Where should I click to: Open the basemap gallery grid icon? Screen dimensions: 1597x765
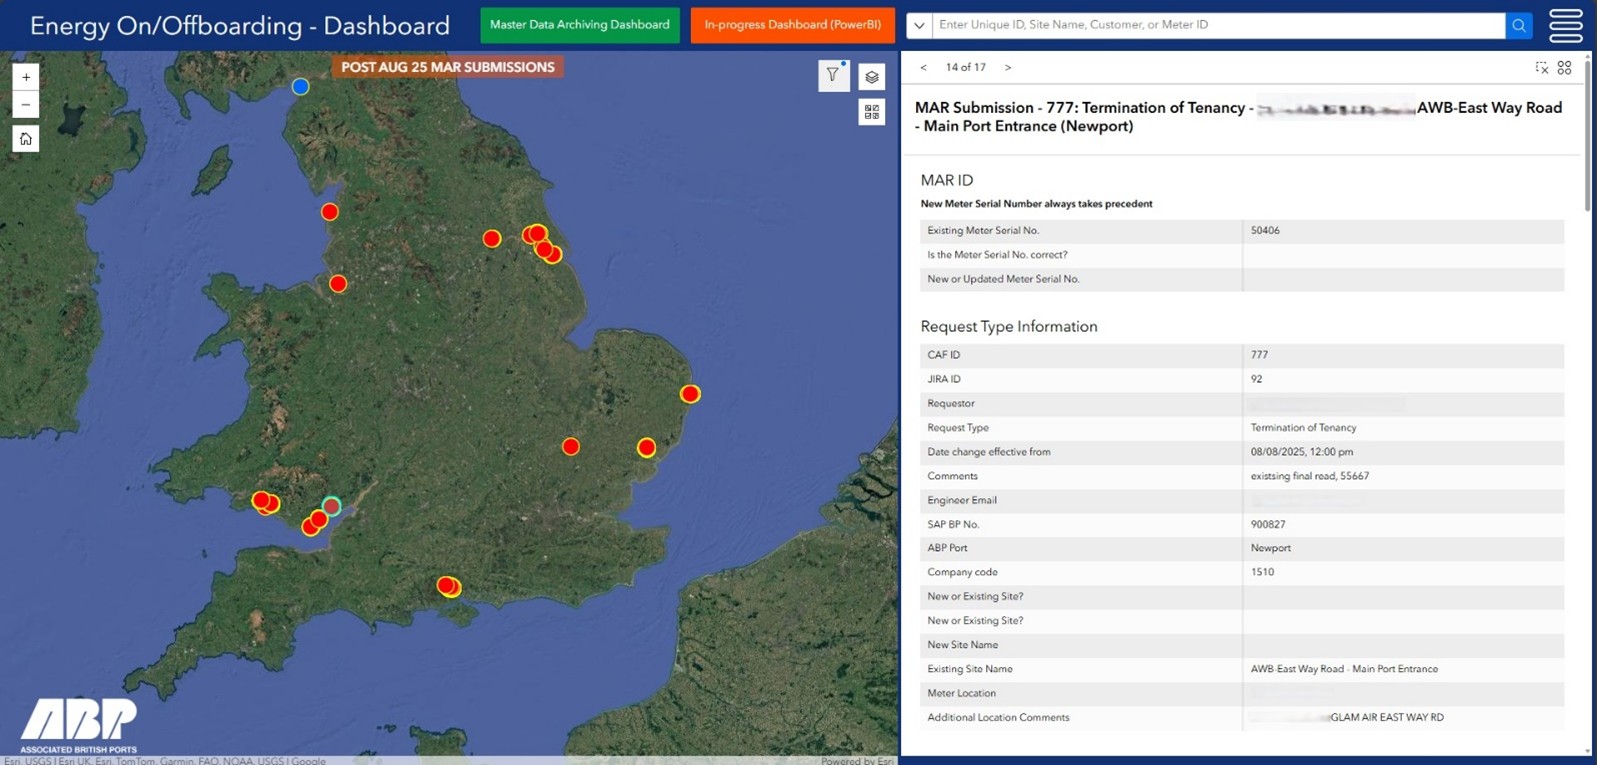point(872,112)
